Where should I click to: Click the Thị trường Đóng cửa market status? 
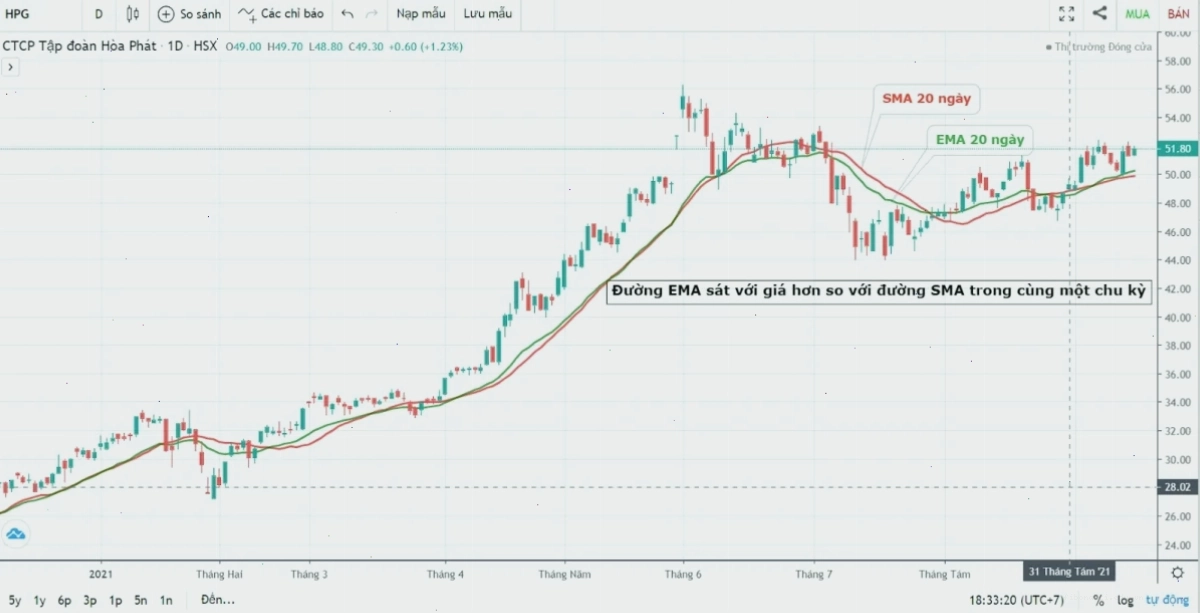click(1099, 47)
